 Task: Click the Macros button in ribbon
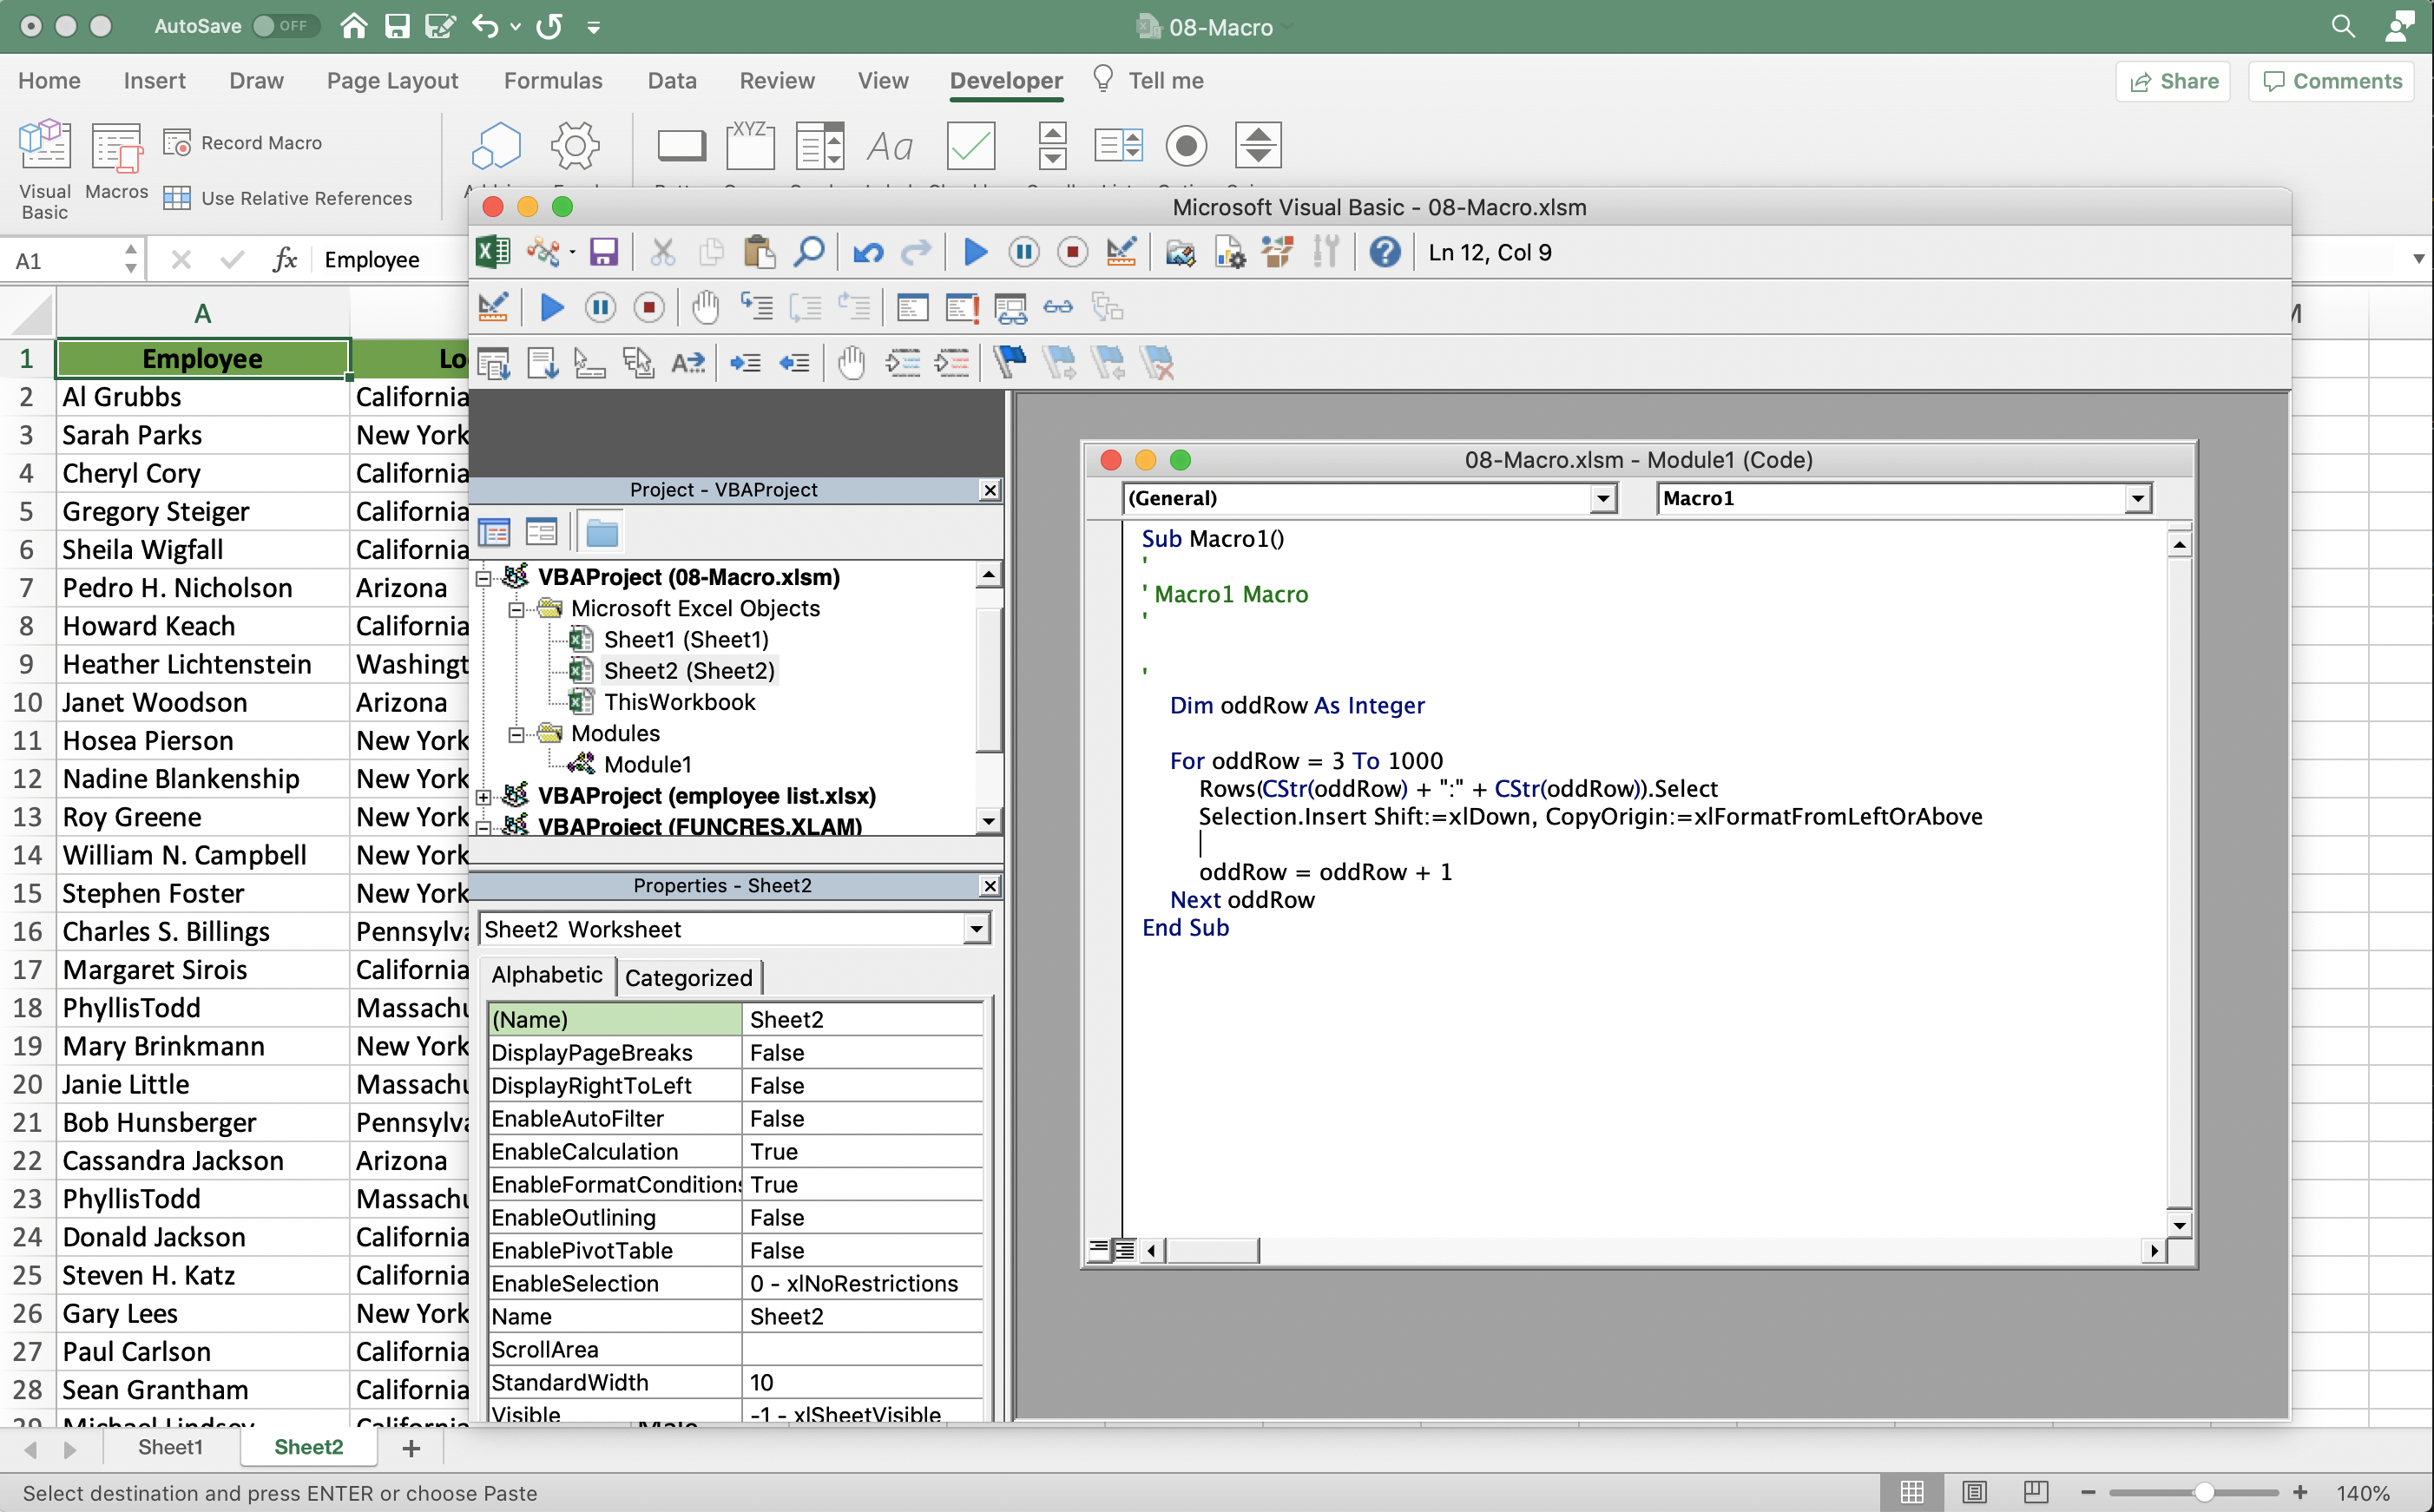point(117,160)
